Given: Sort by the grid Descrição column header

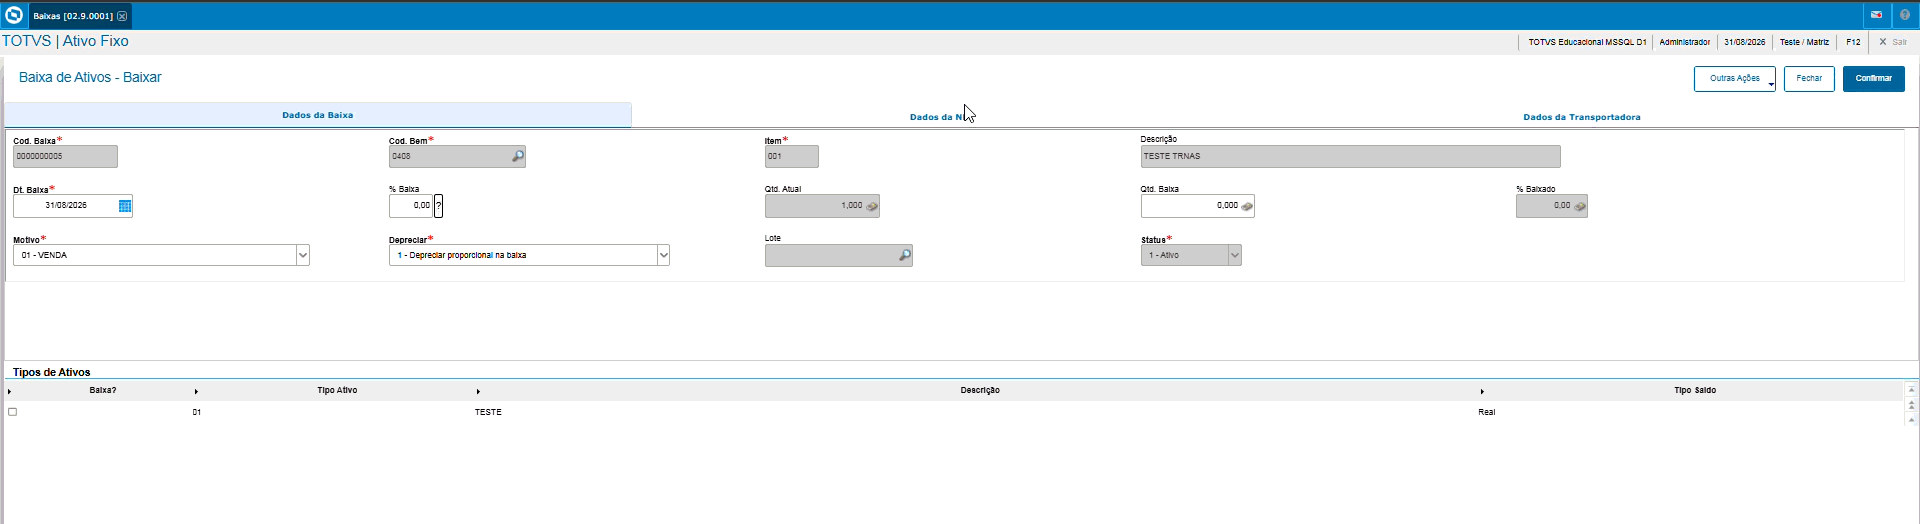Looking at the screenshot, I should tap(980, 390).
